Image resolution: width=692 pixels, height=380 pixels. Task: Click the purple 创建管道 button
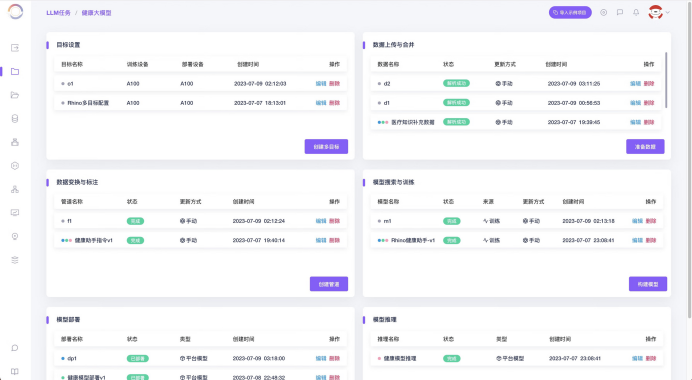point(329,284)
